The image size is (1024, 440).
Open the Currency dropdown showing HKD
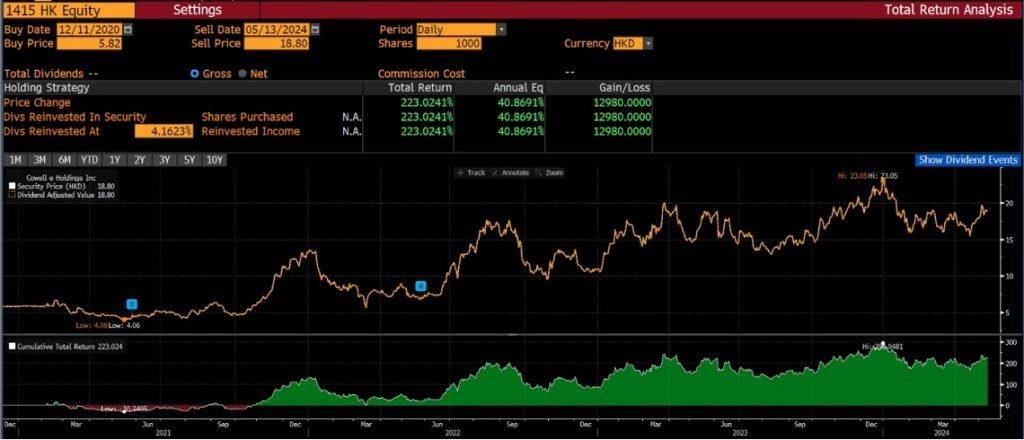click(x=636, y=44)
